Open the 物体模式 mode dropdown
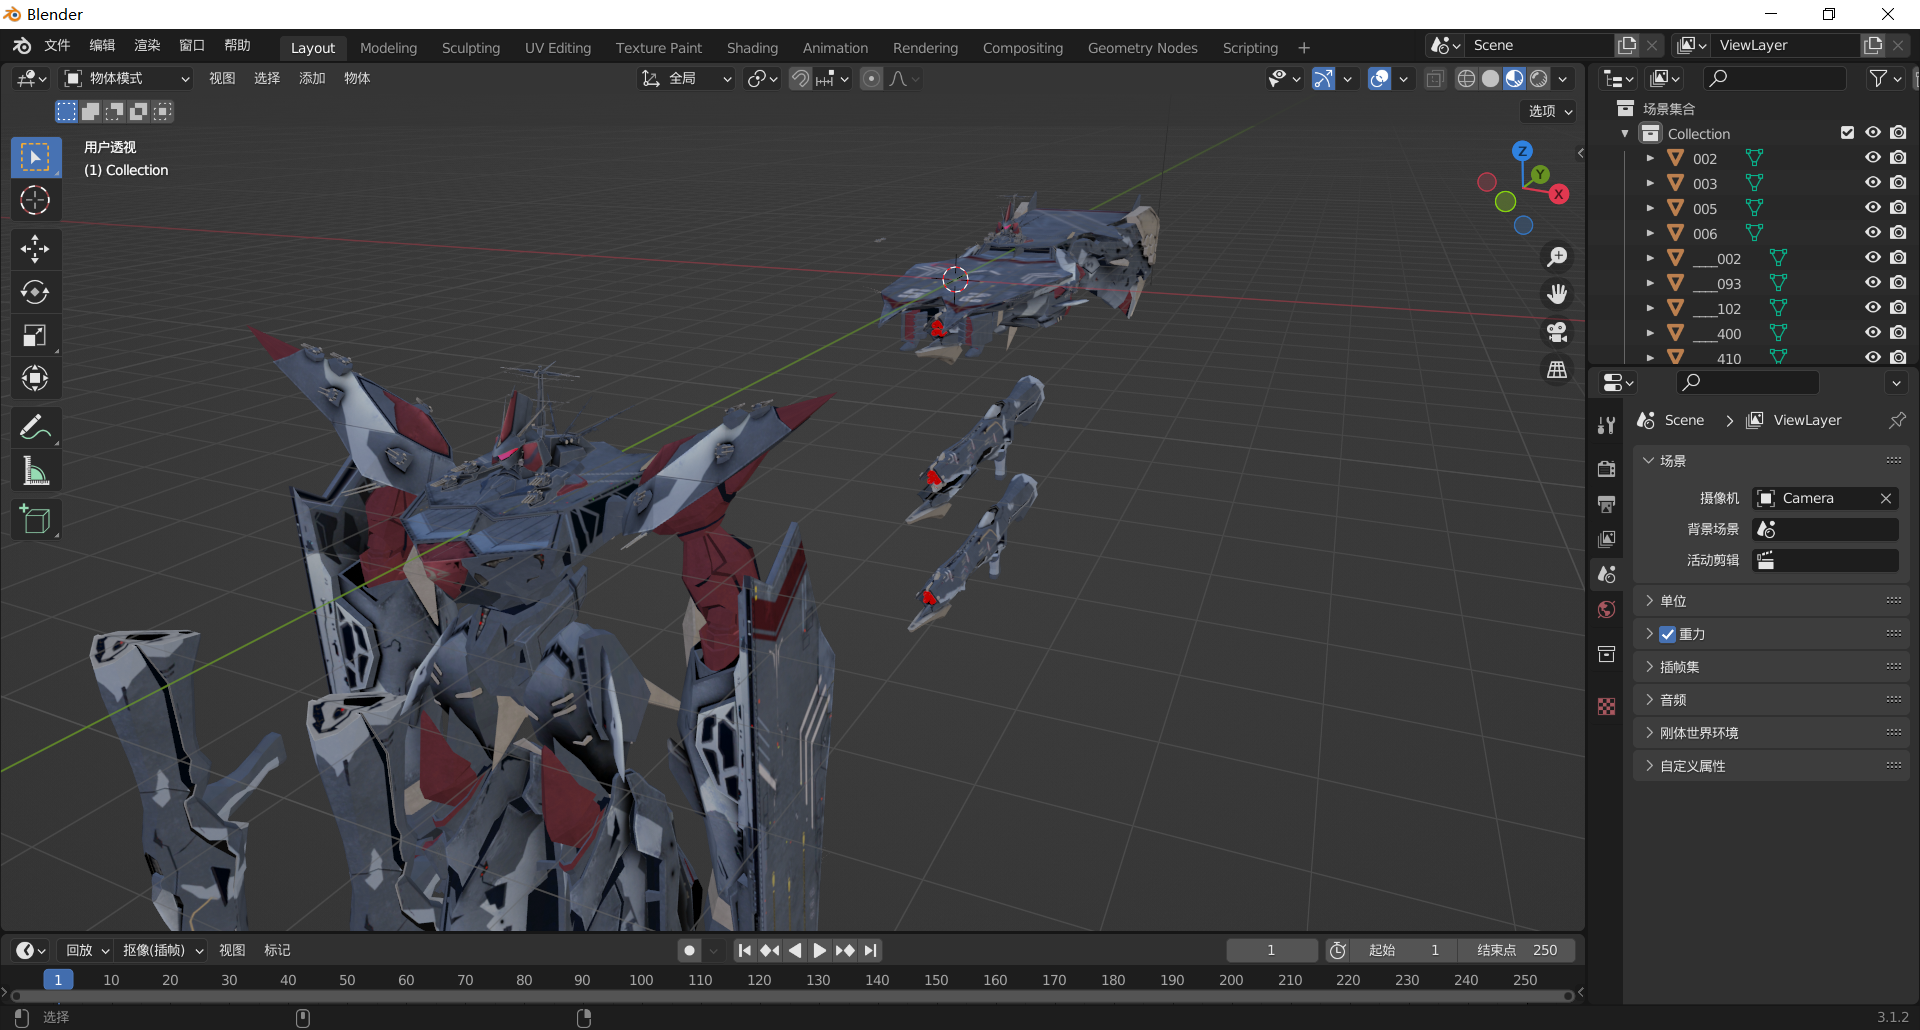Screen dimensions: 1920x1030 (x=126, y=78)
